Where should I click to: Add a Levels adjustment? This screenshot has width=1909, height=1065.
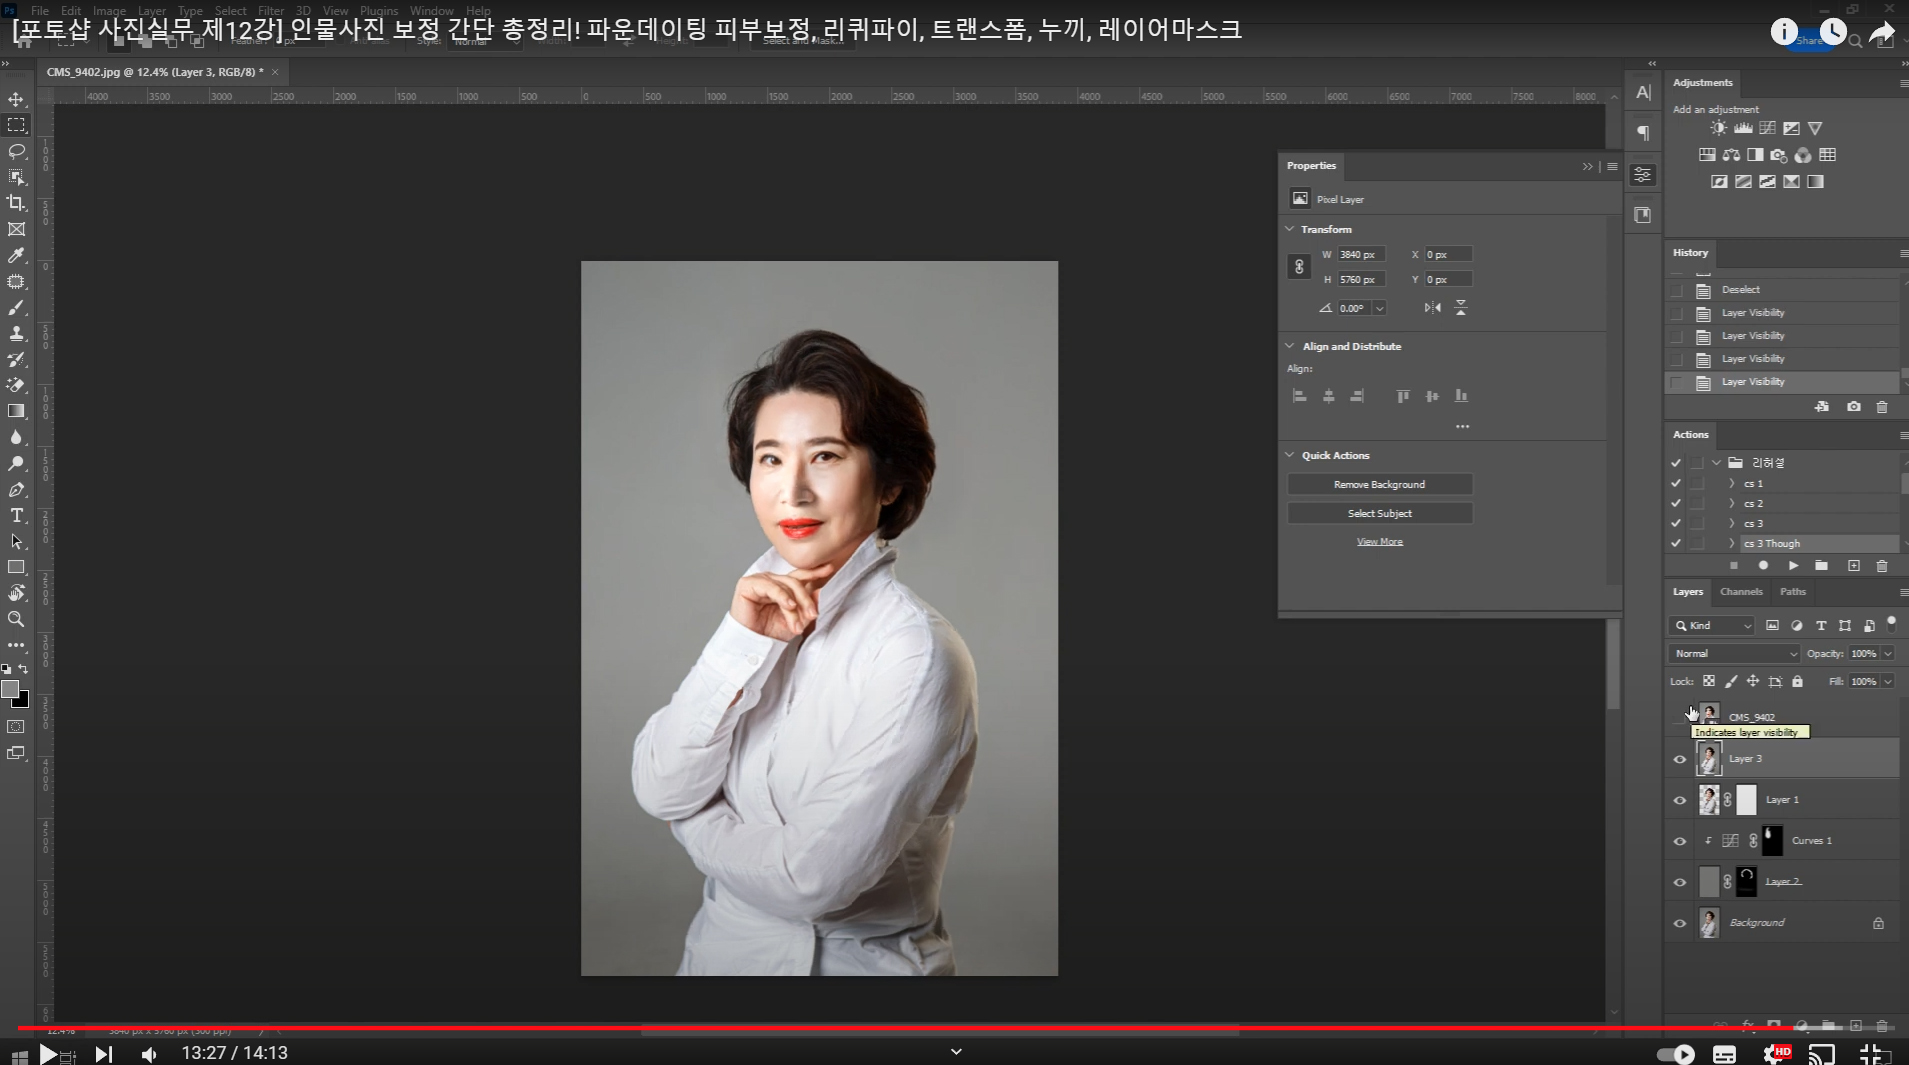point(1743,128)
